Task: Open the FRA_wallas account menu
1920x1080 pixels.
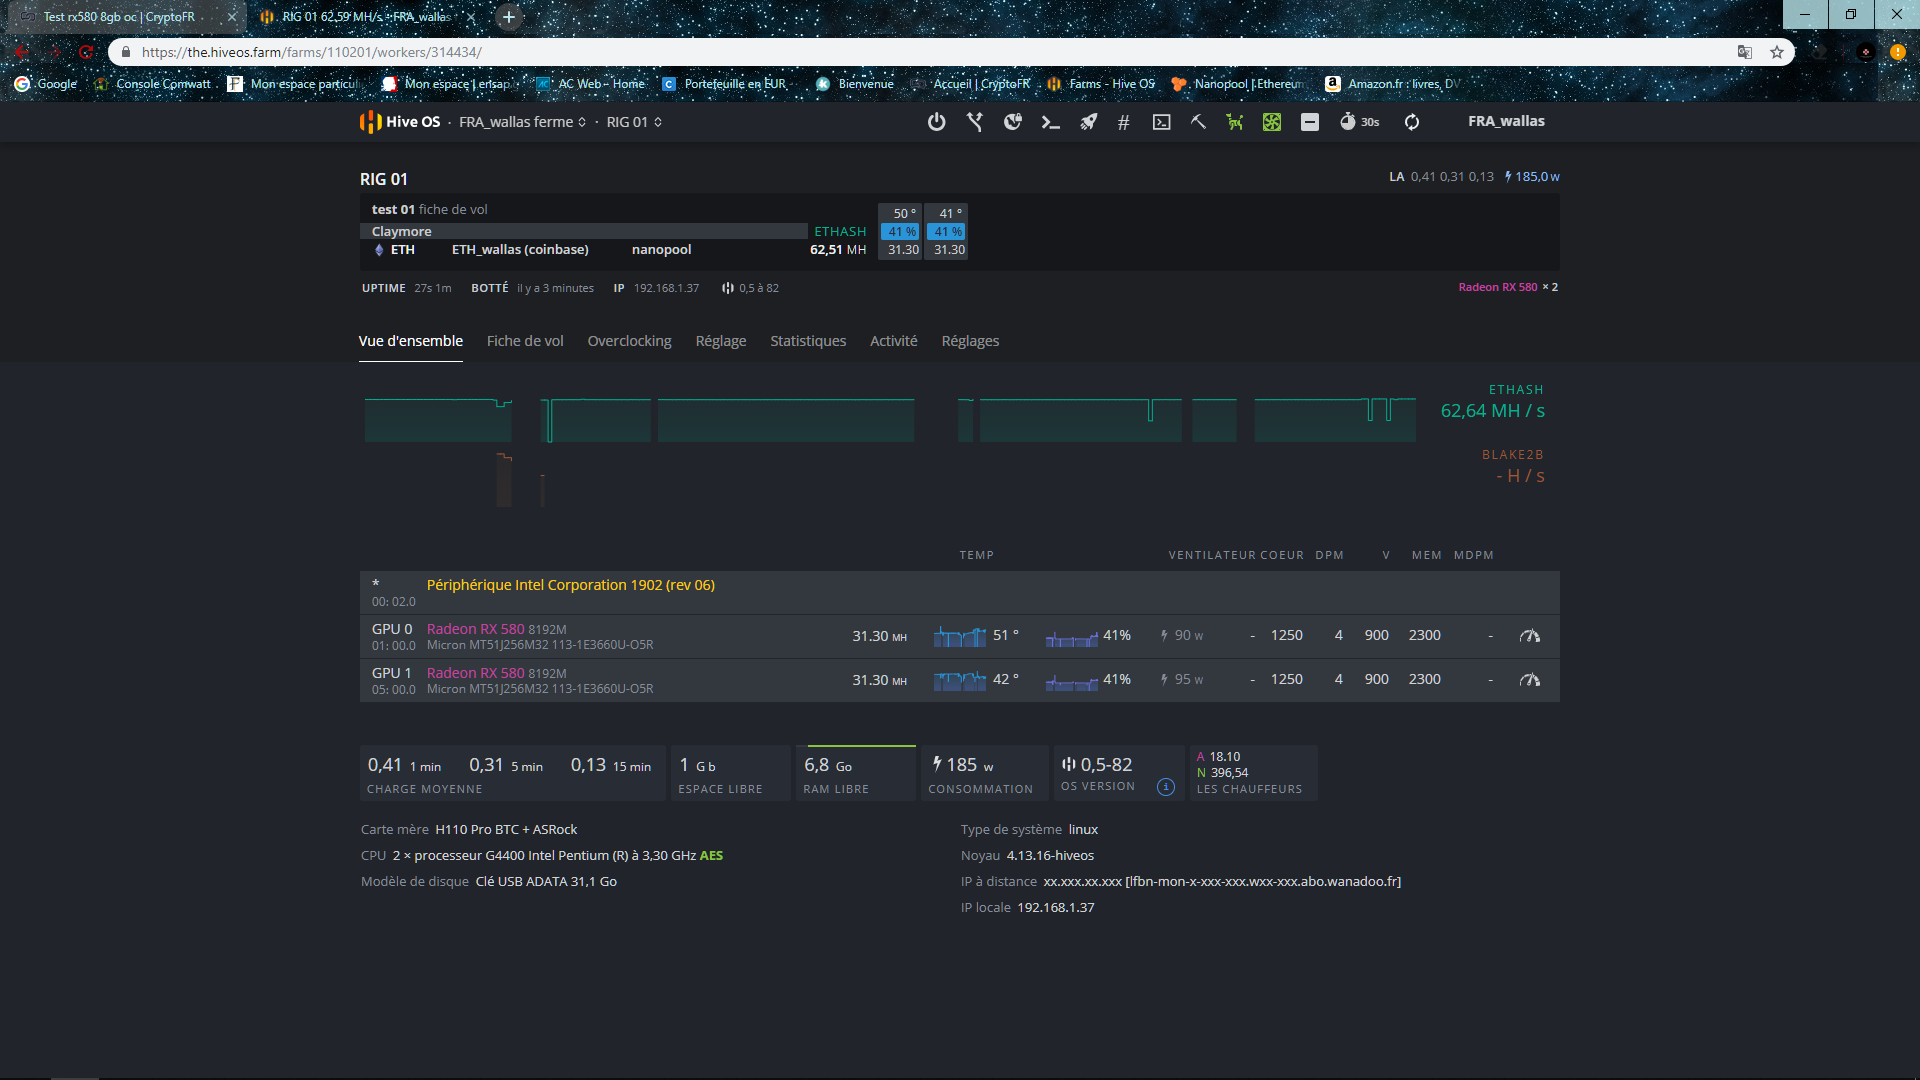Action: 1506,121
